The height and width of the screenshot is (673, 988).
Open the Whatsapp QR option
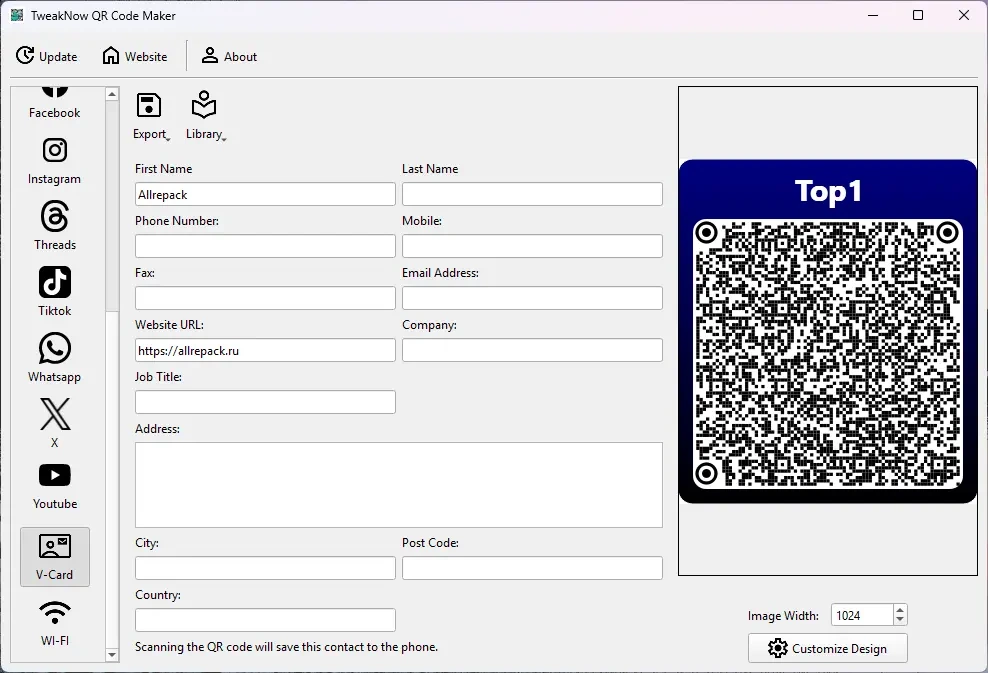(55, 357)
